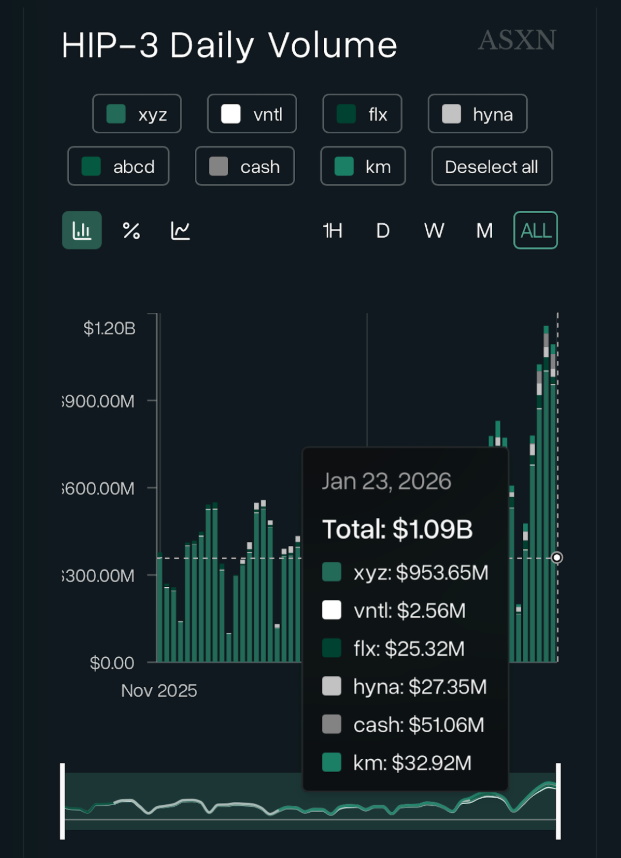
Task: Toggle the vntl series filter
Action: click(x=252, y=114)
